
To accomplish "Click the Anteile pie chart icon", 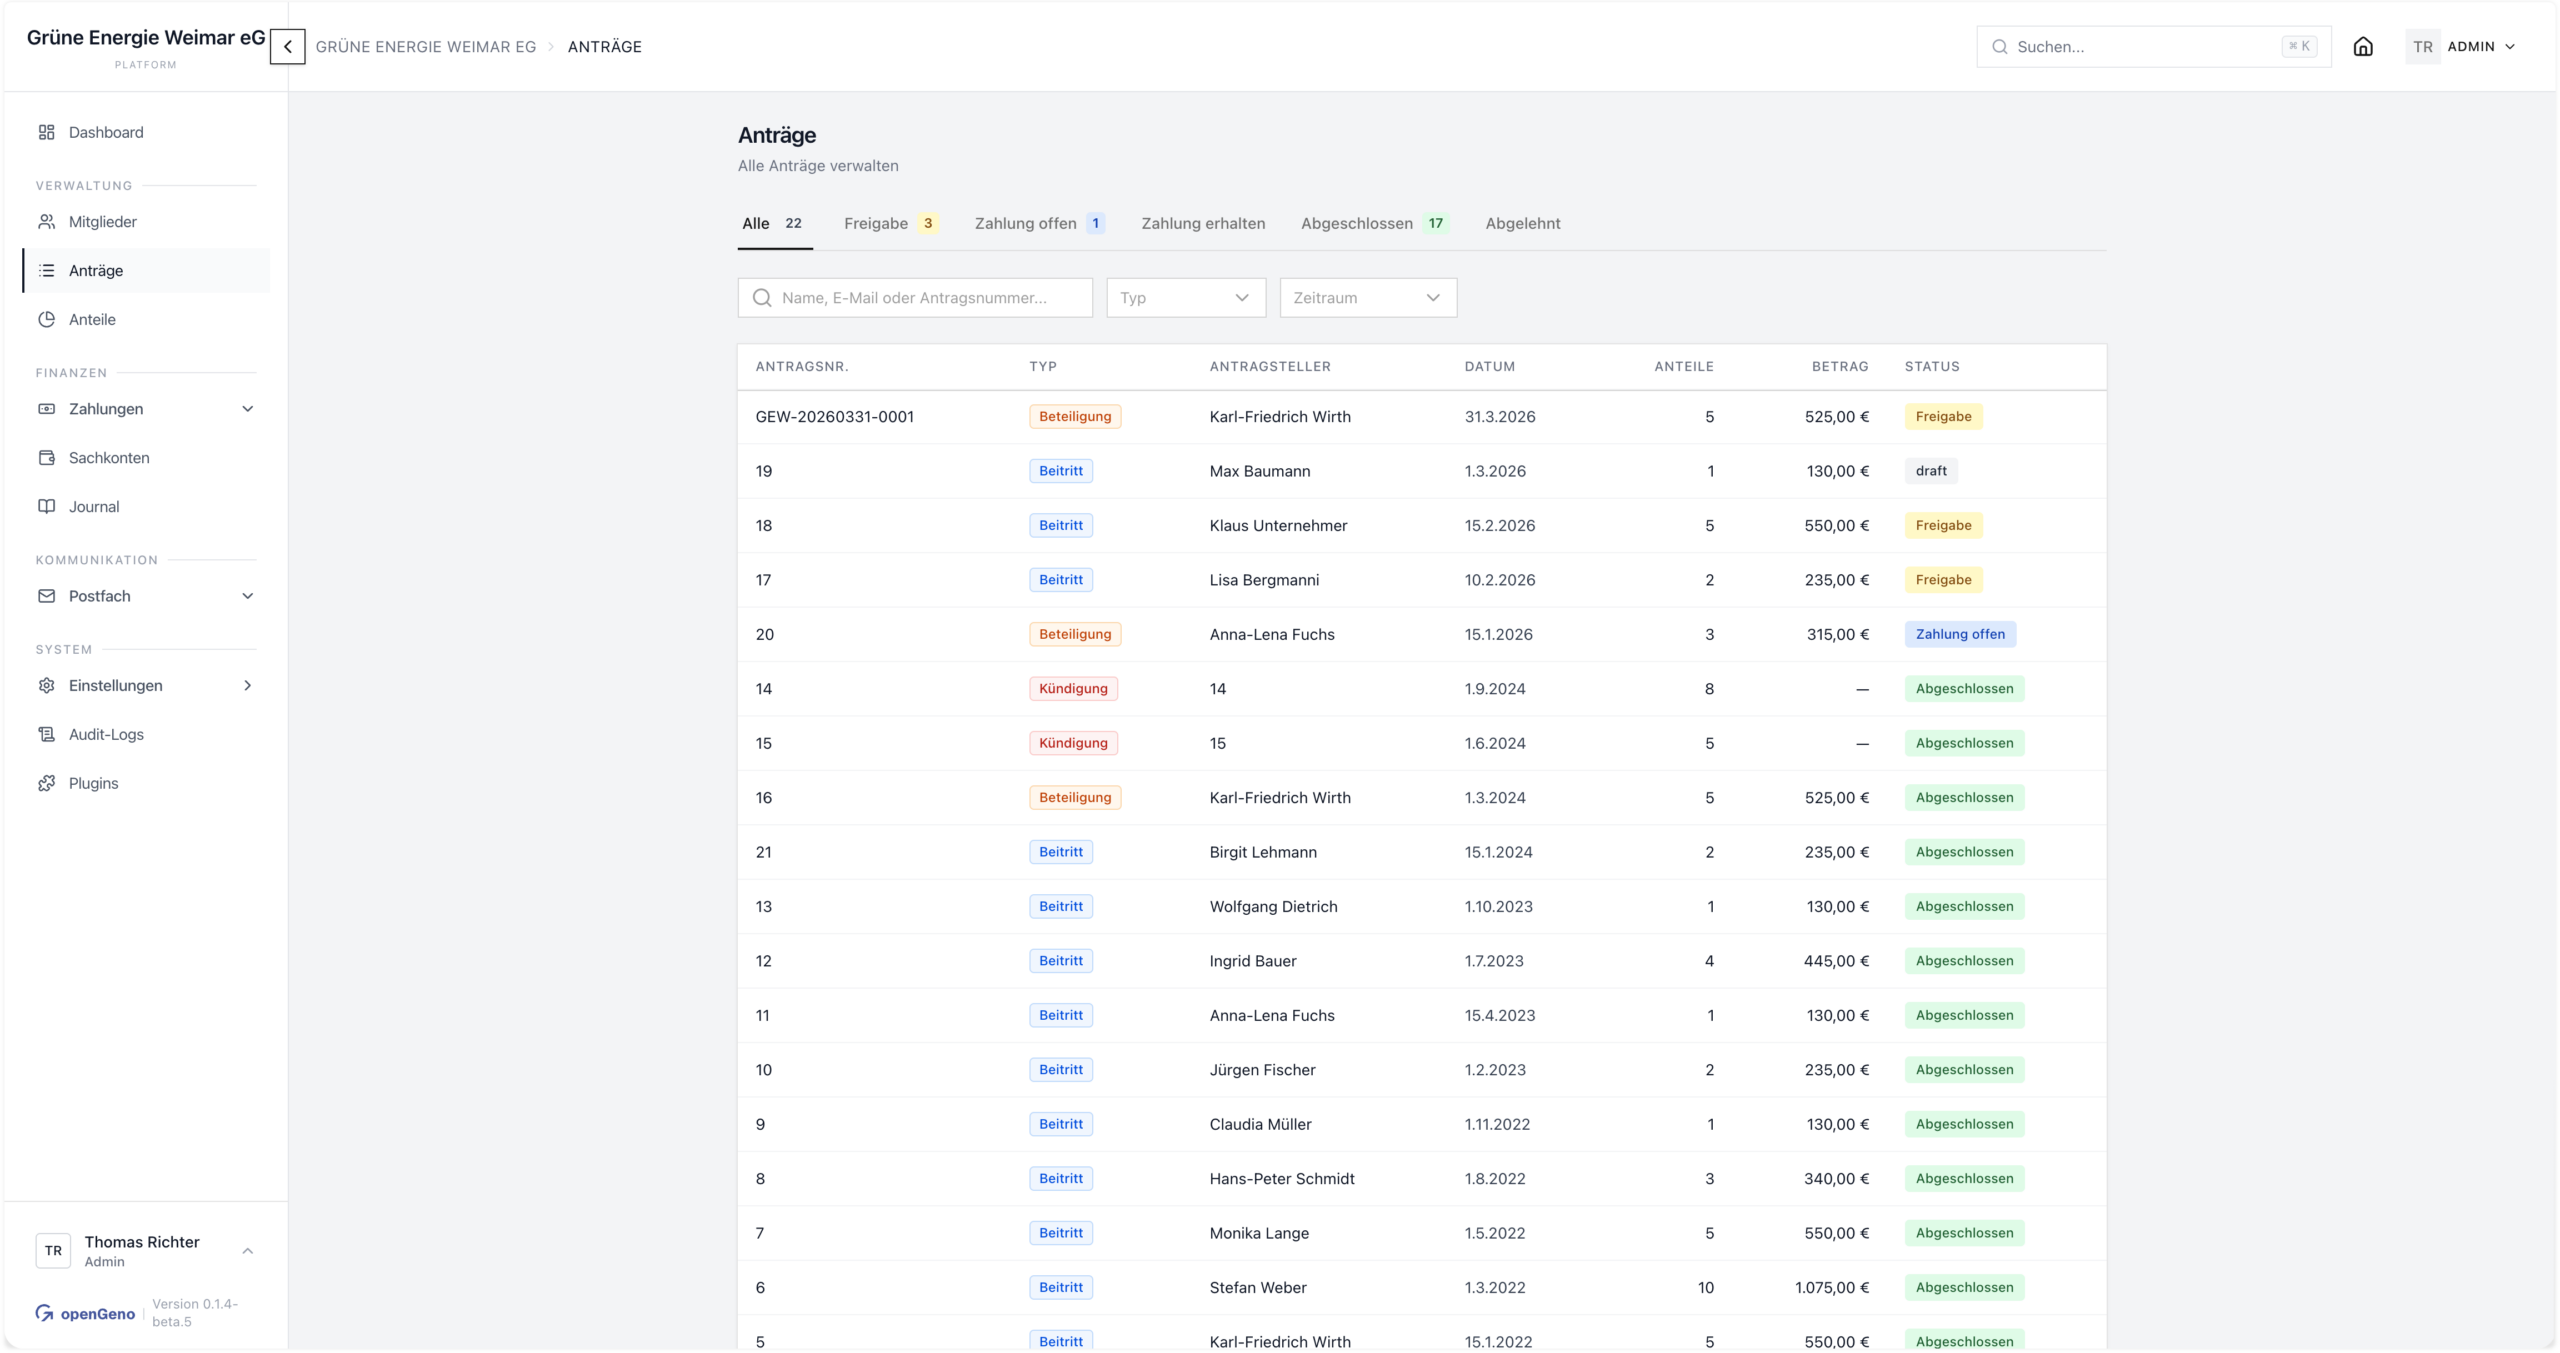I will (46, 320).
